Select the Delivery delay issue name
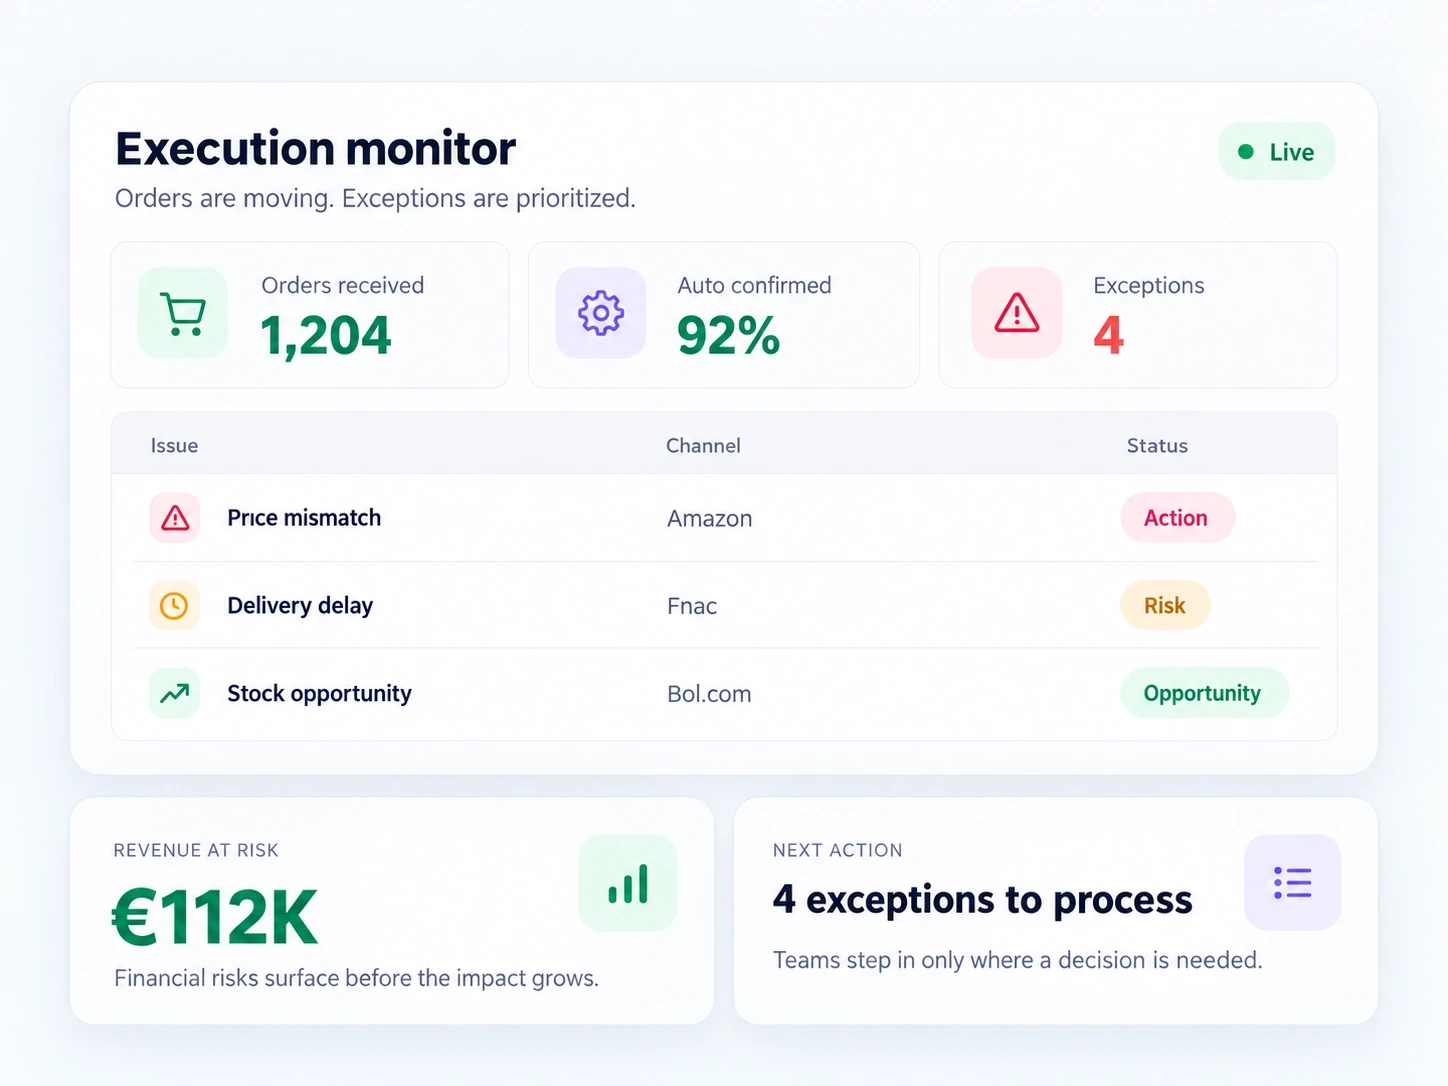Viewport: 1448px width, 1086px height. coord(300,606)
